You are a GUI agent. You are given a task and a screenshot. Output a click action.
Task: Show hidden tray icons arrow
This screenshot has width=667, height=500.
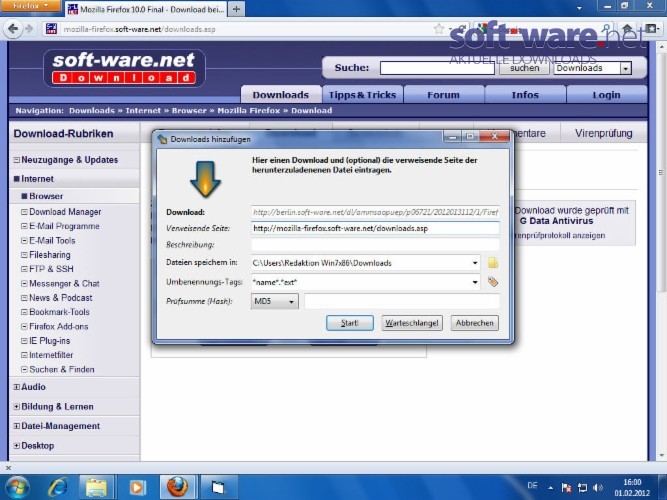click(x=551, y=488)
